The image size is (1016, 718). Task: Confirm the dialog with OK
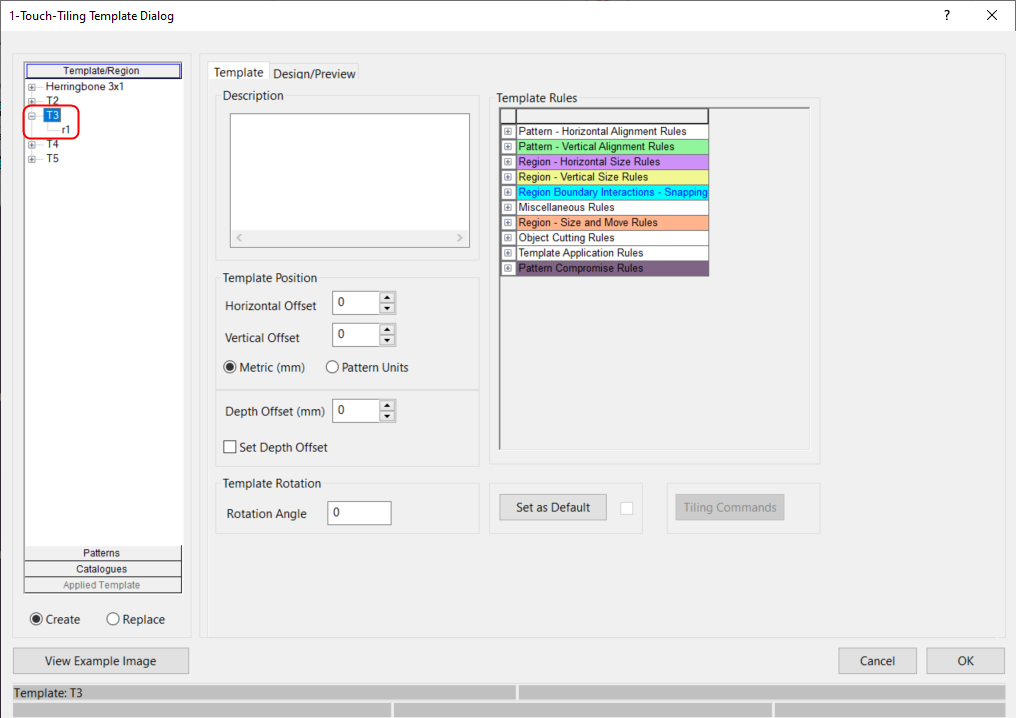point(965,661)
